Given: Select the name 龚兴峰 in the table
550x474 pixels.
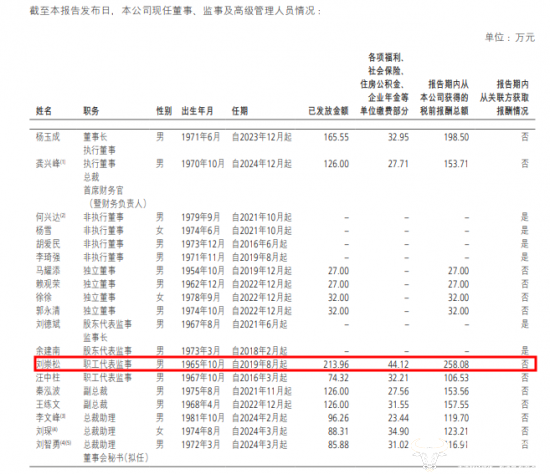Looking at the screenshot, I should (x=48, y=163).
